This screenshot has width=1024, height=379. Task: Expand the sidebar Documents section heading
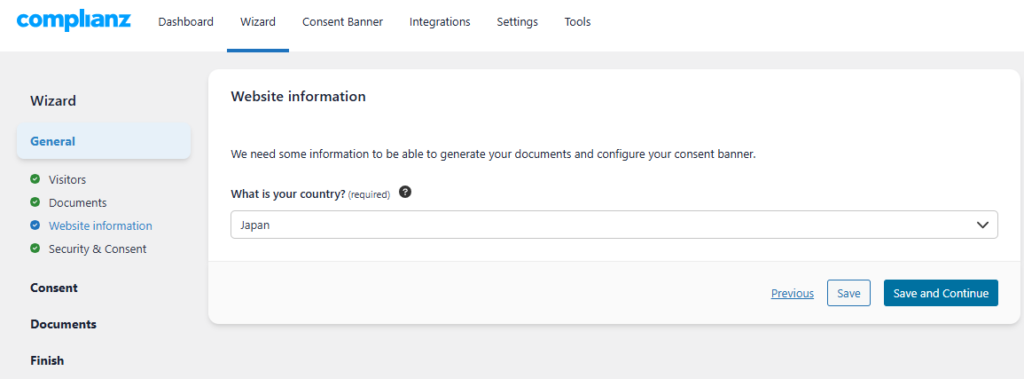click(x=63, y=324)
